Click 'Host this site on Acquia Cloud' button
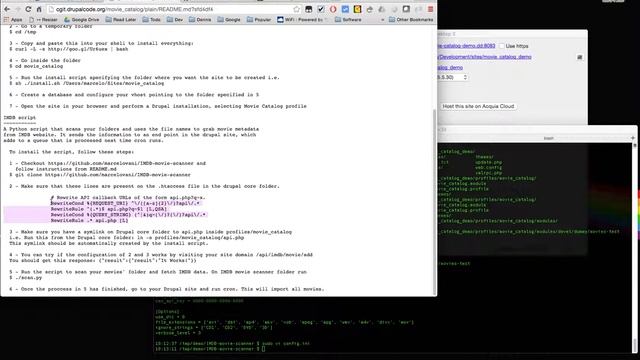 click(478, 106)
